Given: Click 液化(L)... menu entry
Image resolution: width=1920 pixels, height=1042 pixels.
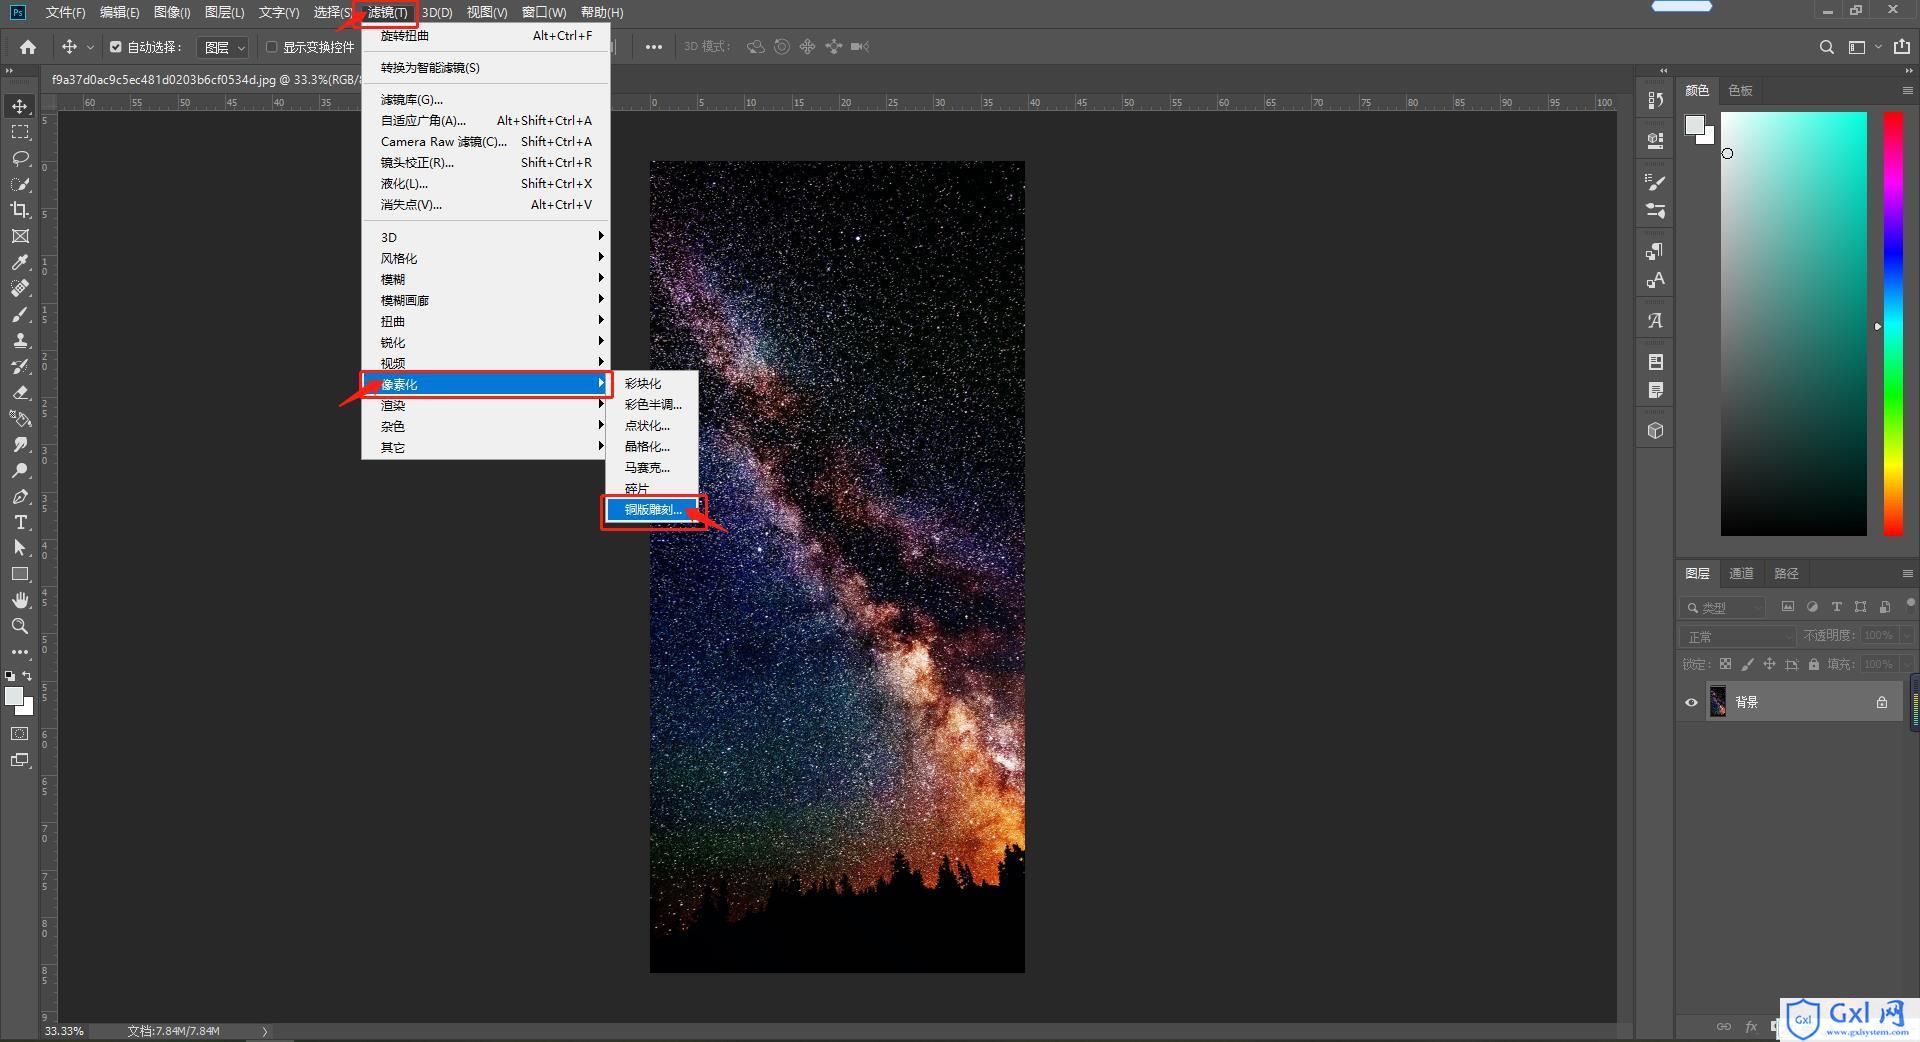Looking at the screenshot, I should tap(485, 183).
